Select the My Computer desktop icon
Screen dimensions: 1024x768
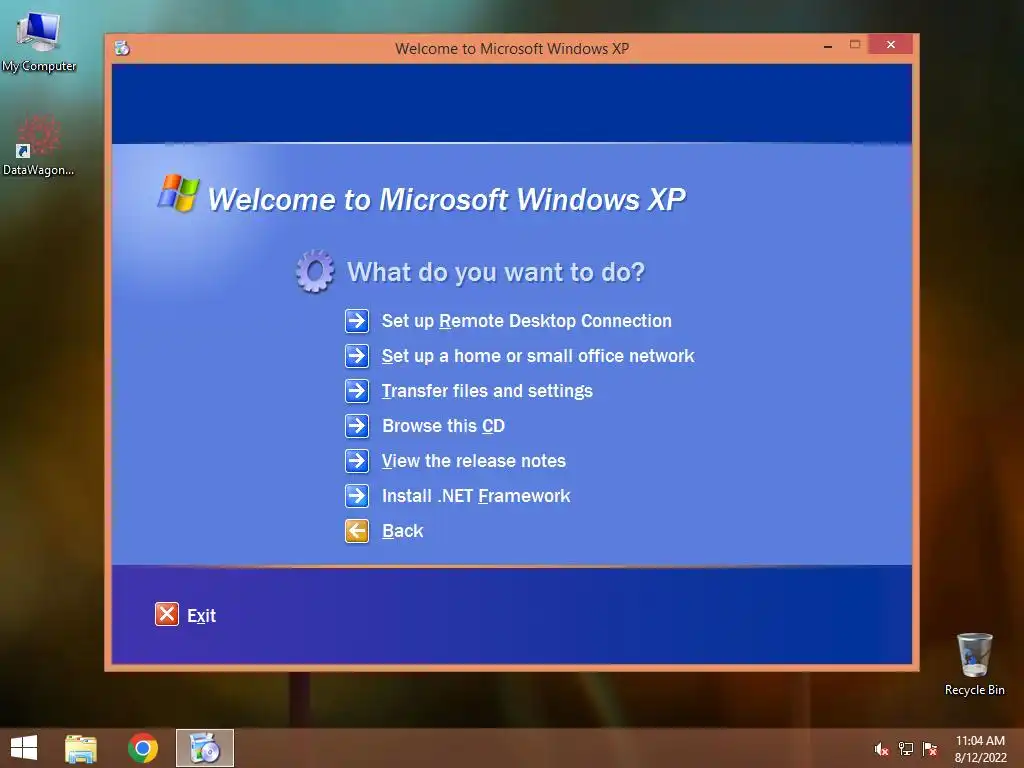tap(39, 42)
